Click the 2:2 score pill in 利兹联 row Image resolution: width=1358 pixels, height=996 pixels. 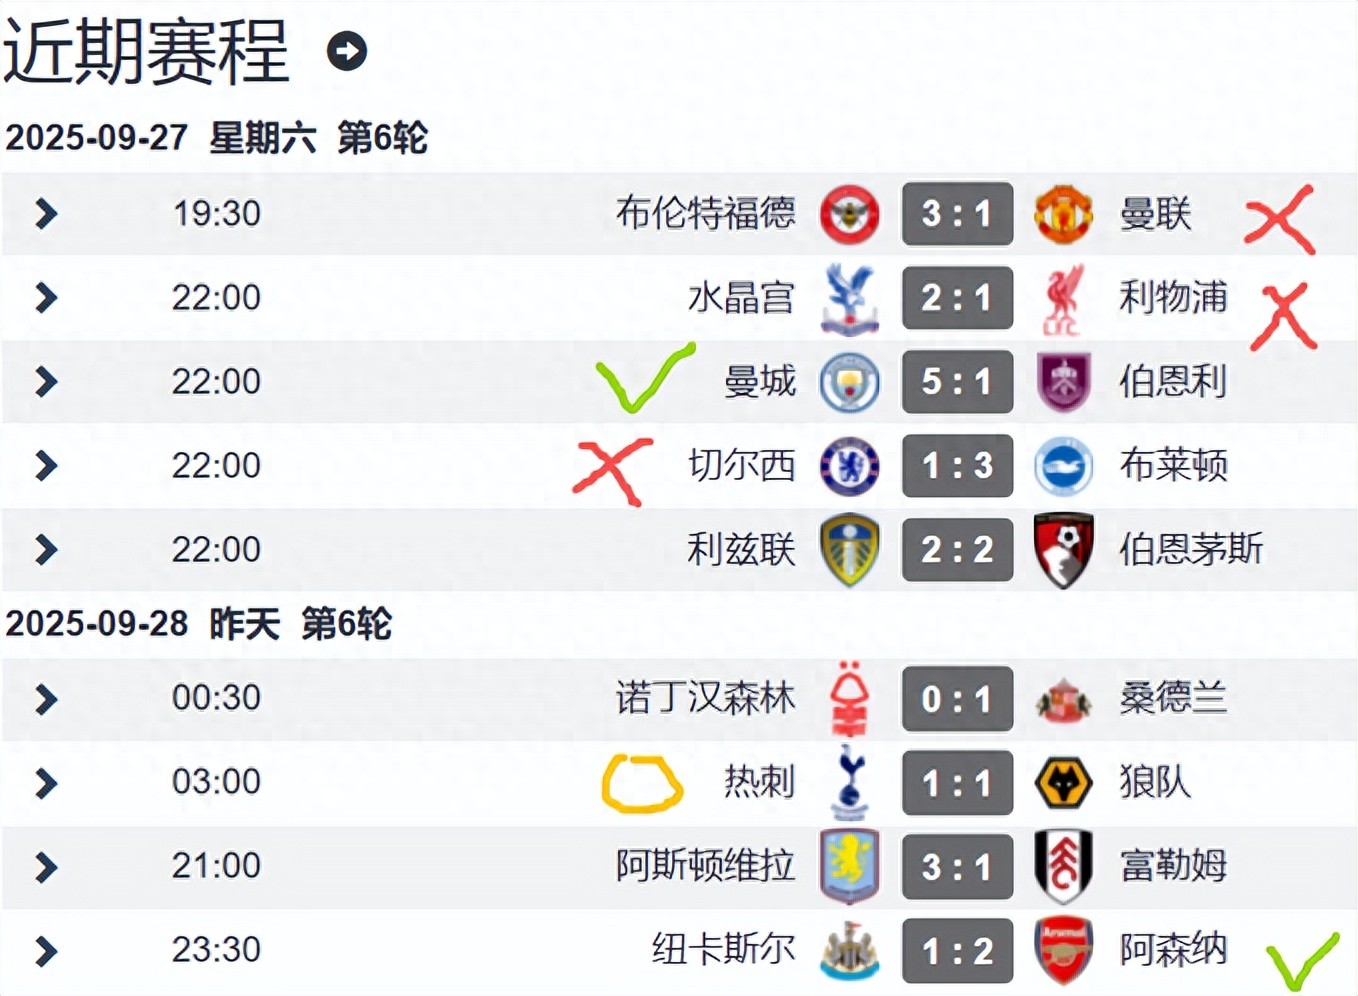[956, 549]
